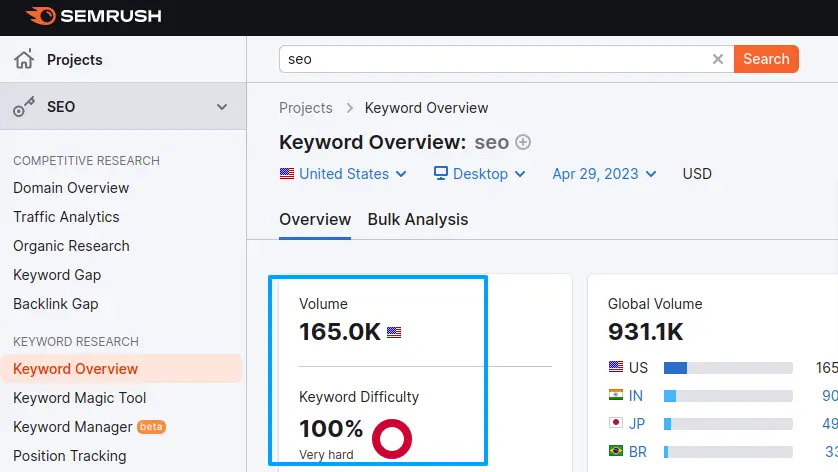The width and height of the screenshot is (838, 472).
Task: Open Keyword Magic Tool in sidebar
Action: (x=80, y=398)
